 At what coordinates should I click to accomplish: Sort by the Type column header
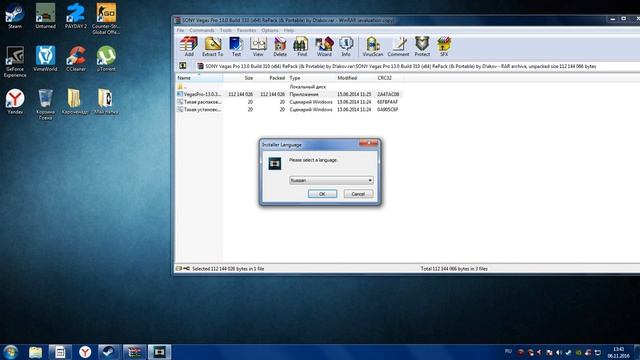(311, 78)
